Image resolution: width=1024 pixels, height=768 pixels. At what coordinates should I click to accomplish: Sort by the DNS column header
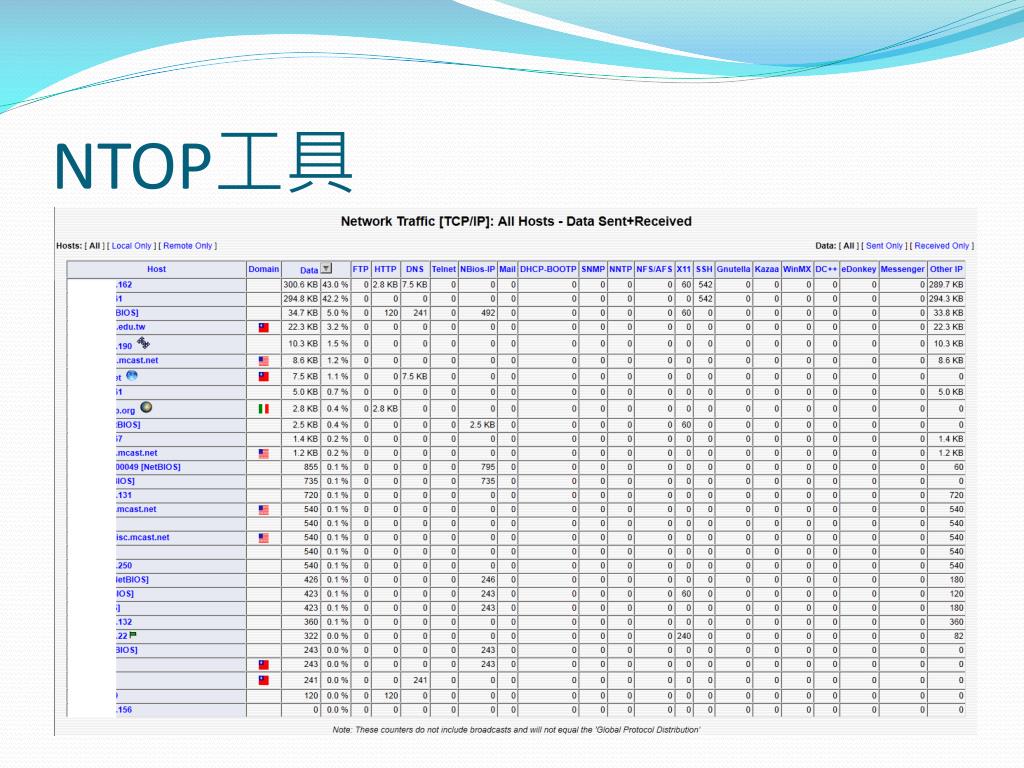415,269
